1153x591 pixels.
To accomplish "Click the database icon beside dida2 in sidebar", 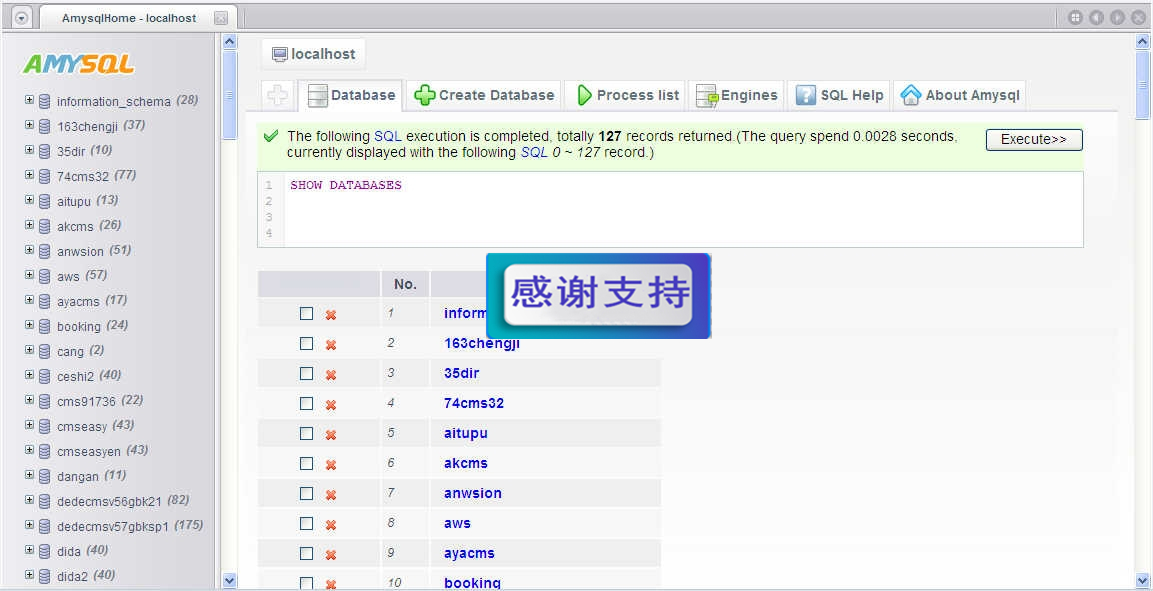I will click(45, 576).
